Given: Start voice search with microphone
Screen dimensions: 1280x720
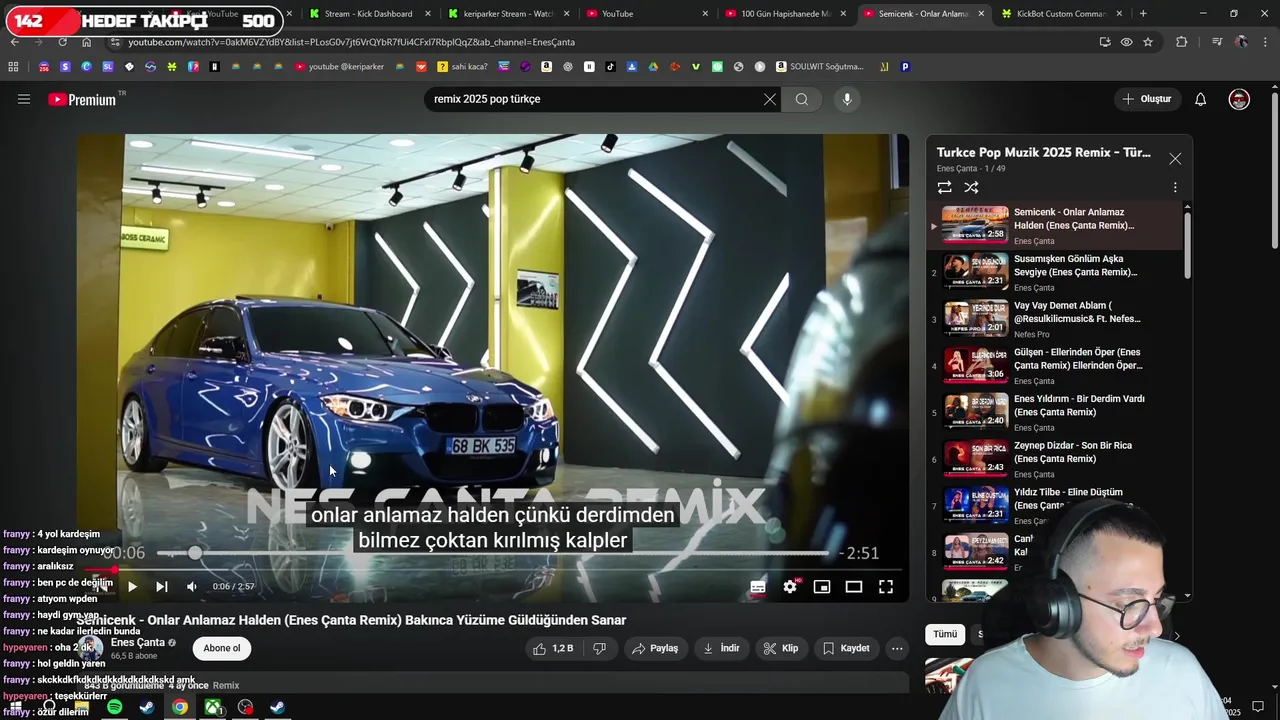Looking at the screenshot, I should 847,99.
